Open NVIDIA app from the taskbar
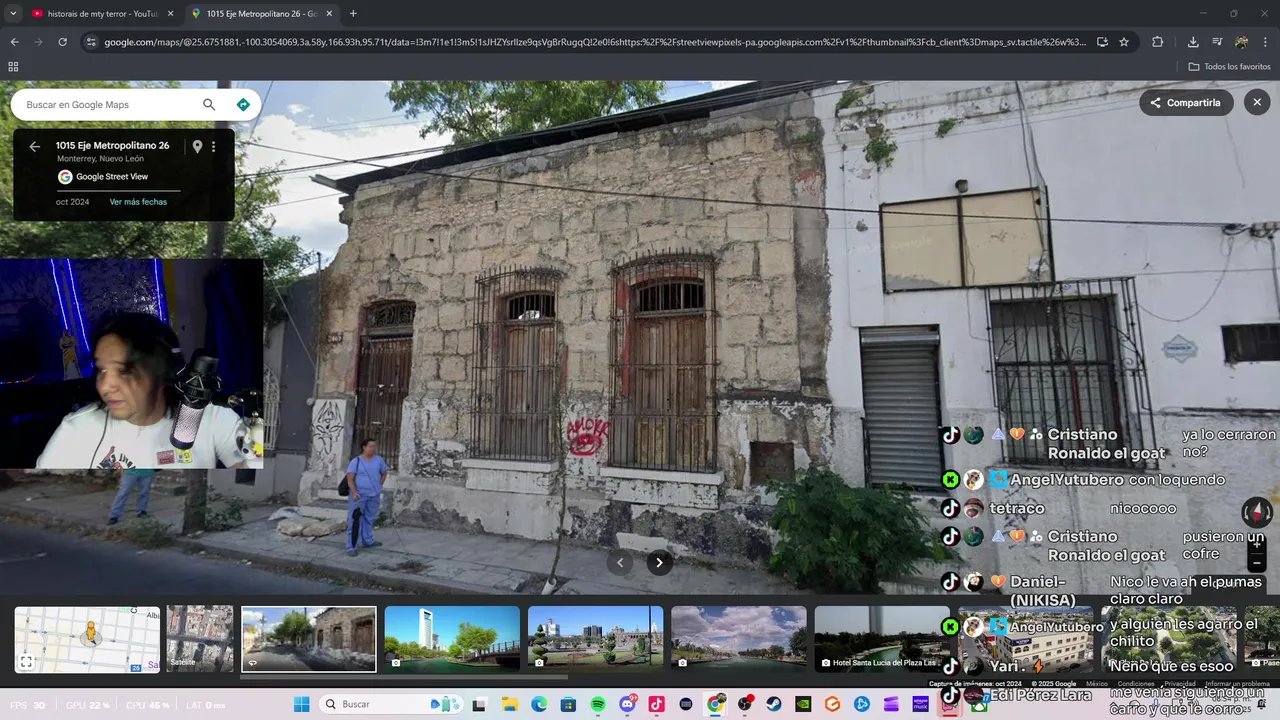 pyautogui.click(x=803, y=704)
